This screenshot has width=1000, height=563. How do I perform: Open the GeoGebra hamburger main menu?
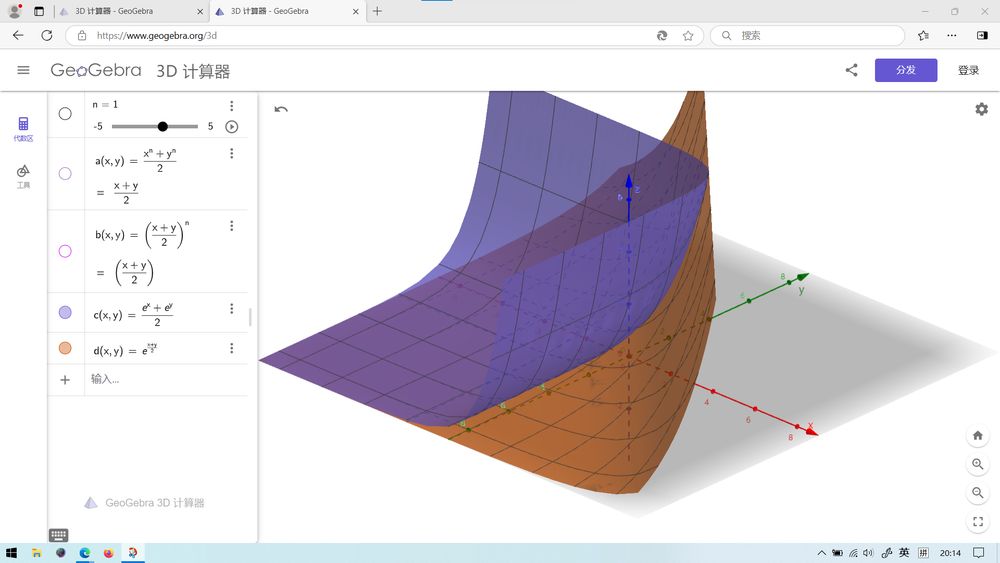[x=24, y=70]
